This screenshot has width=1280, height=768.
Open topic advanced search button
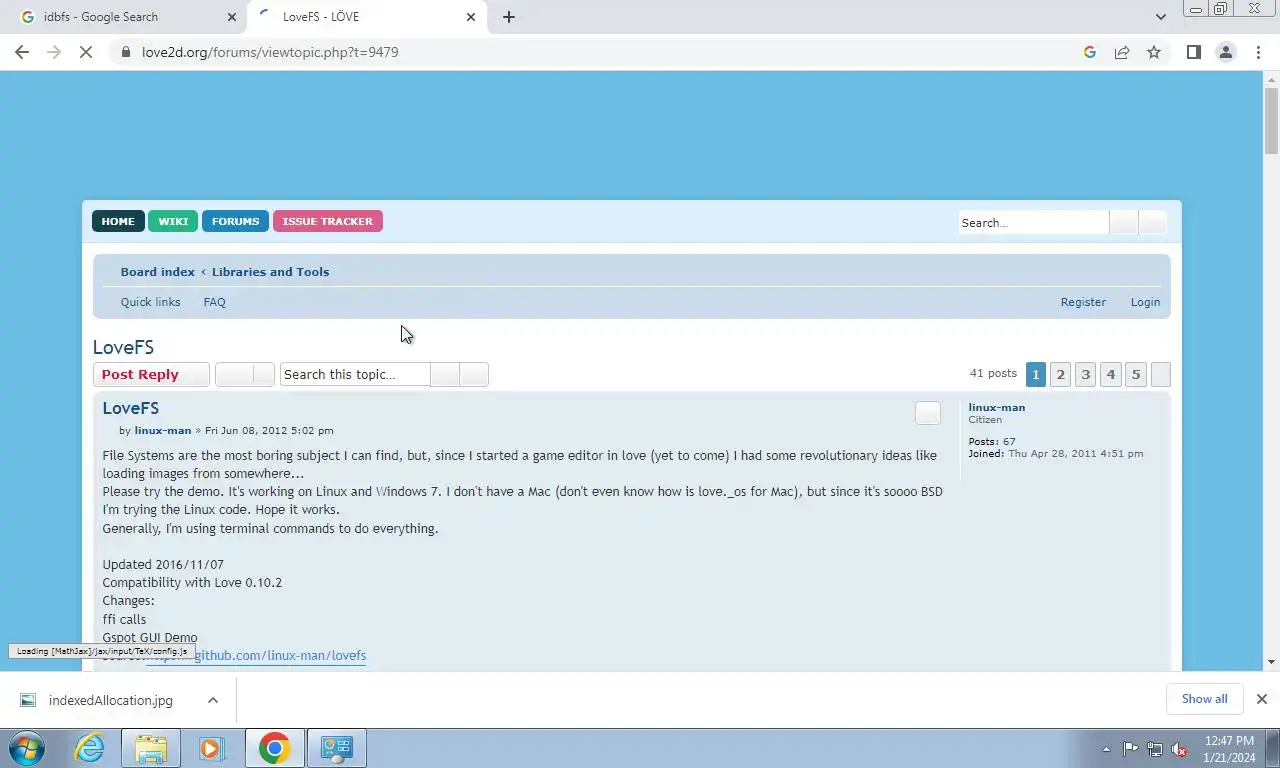474,374
